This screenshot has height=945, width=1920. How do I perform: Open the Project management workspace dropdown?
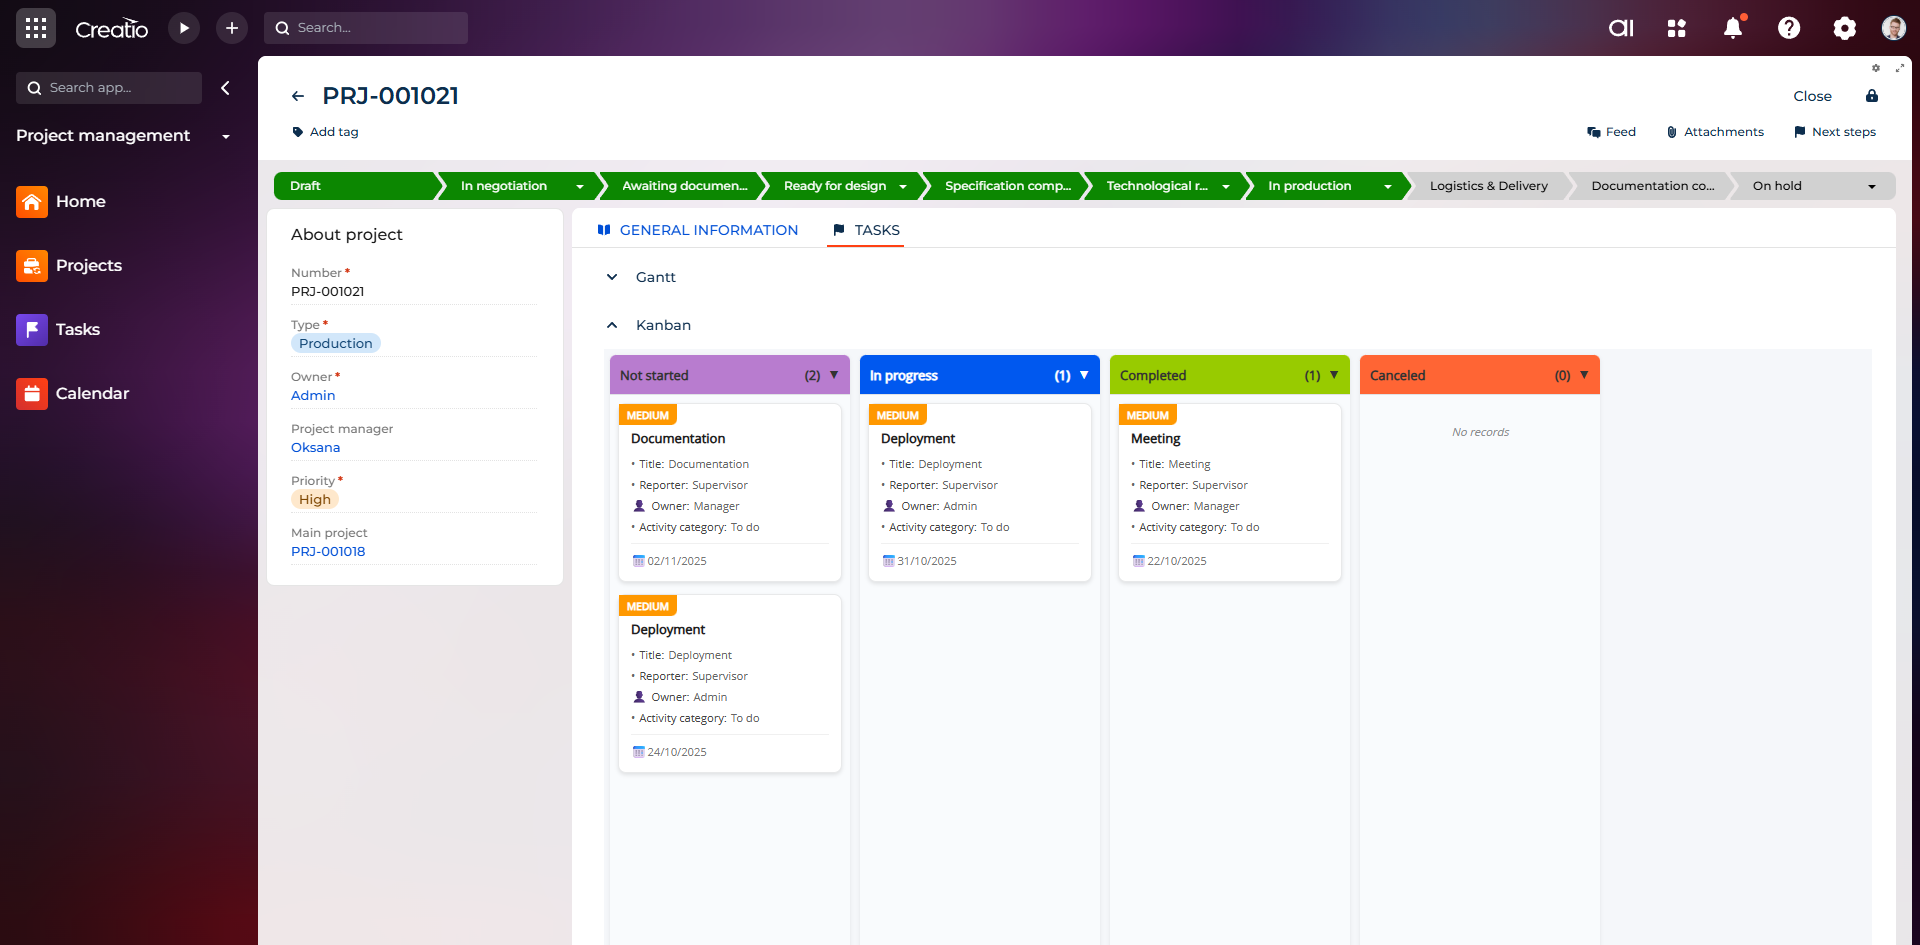click(226, 136)
